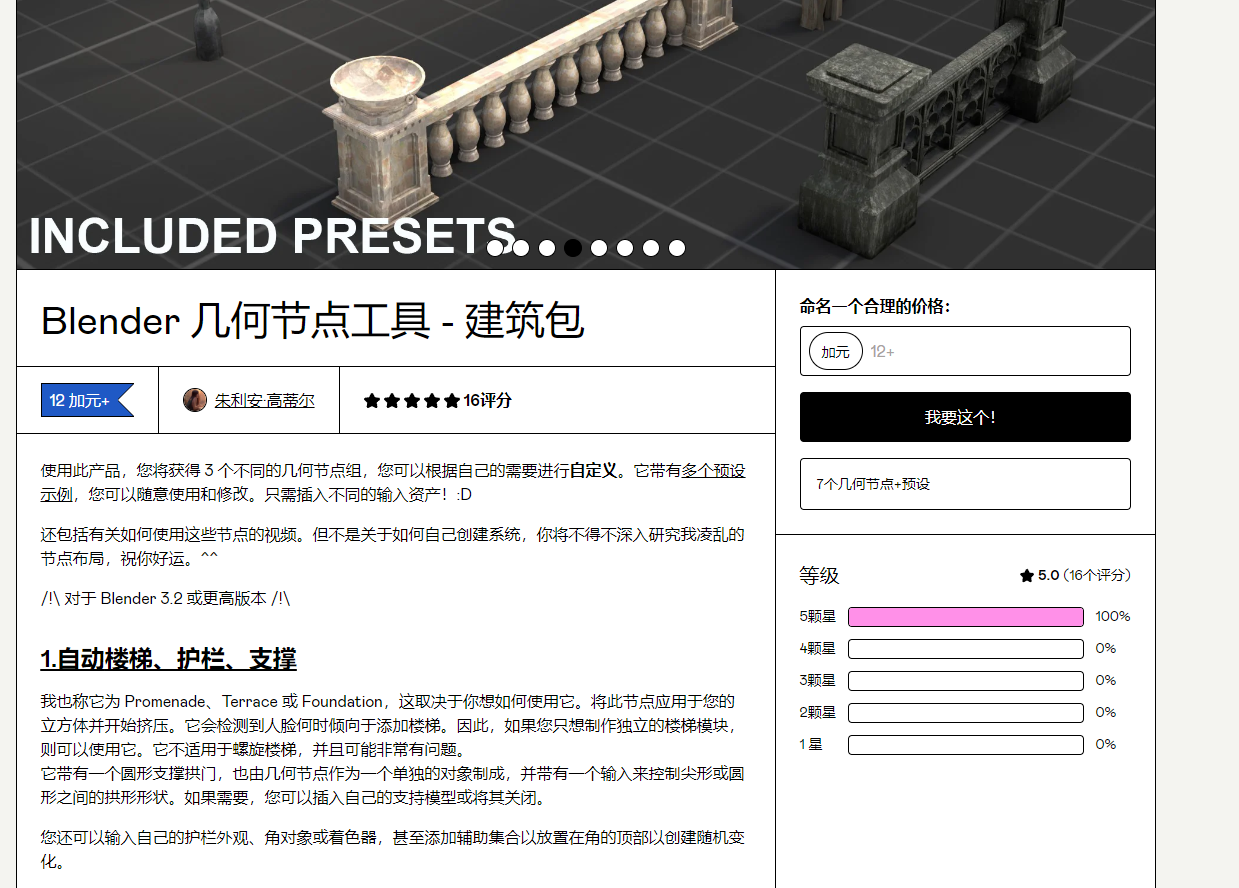The height and width of the screenshot is (888, 1239).
Task: Click the 16评分 rating count
Action: [488, 400]
